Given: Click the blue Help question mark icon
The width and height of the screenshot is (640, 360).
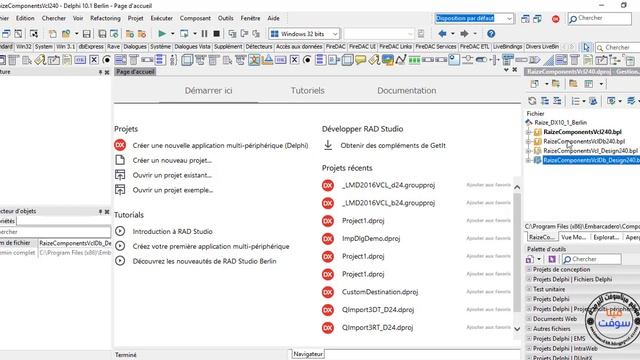Looking at the screenshot, I should click(491, 33).
